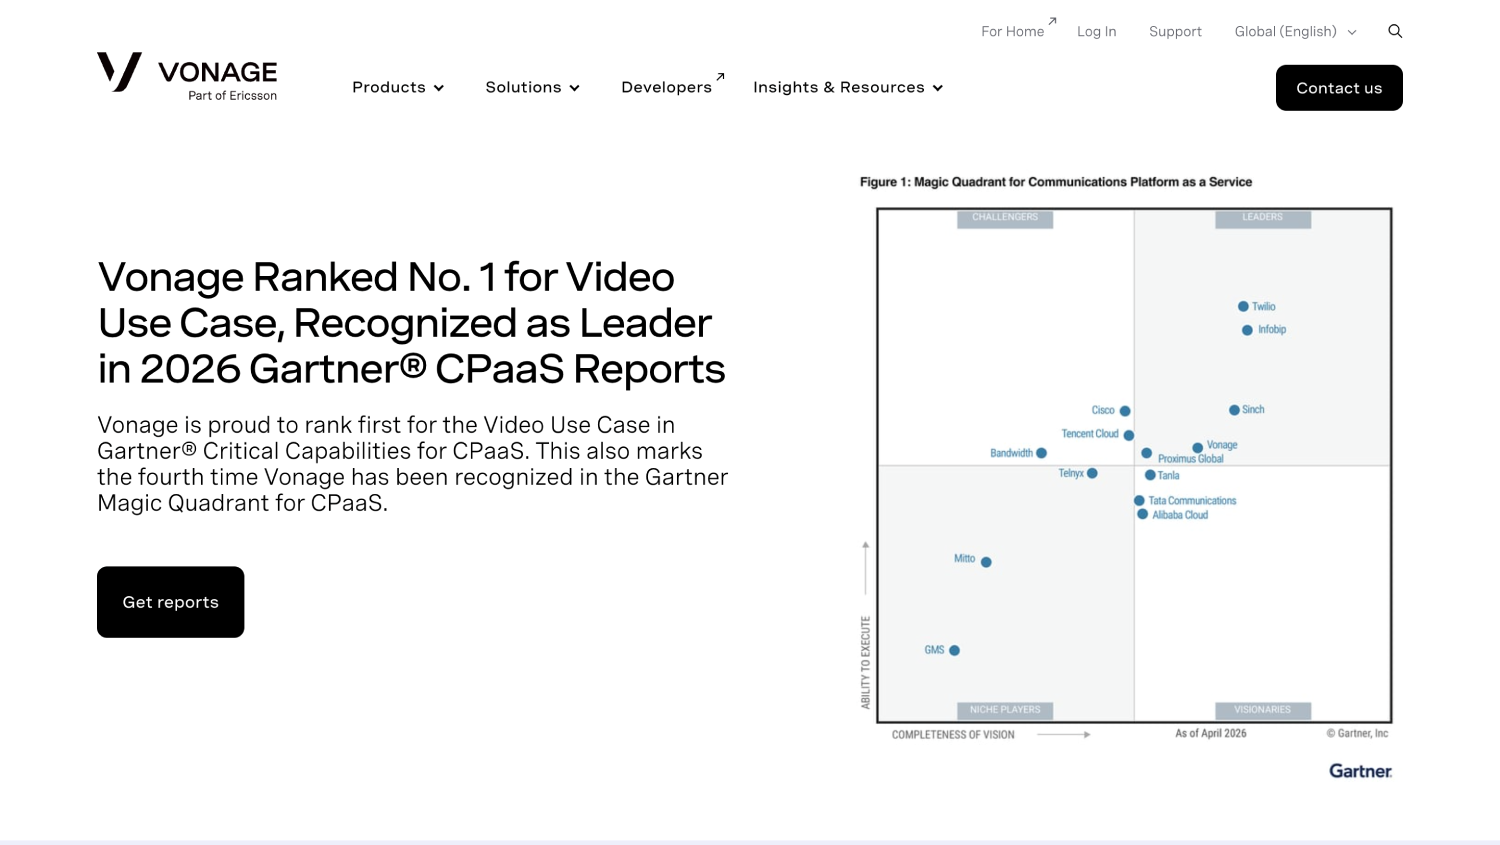Image resolution: width=1500 pixels, height=845 pixels.
Task: Click the page headline about Vonage ranking
Action: tap(412, 323)
